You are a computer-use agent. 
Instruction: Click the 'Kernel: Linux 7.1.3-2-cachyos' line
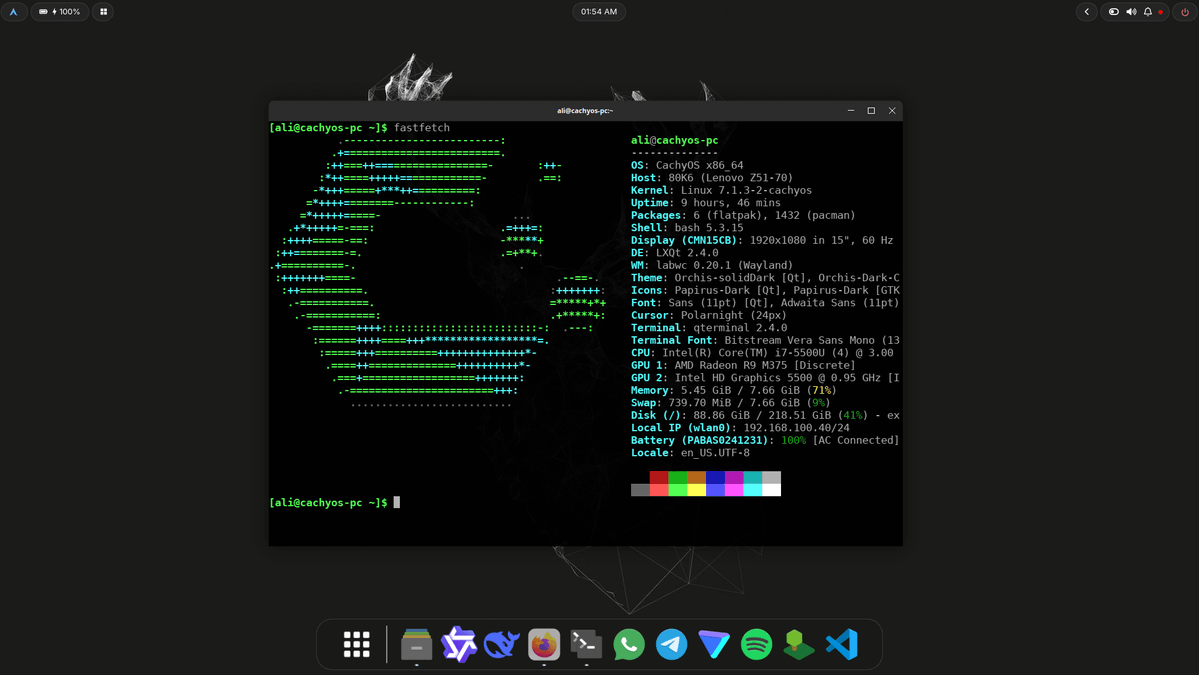click(721, 190)
